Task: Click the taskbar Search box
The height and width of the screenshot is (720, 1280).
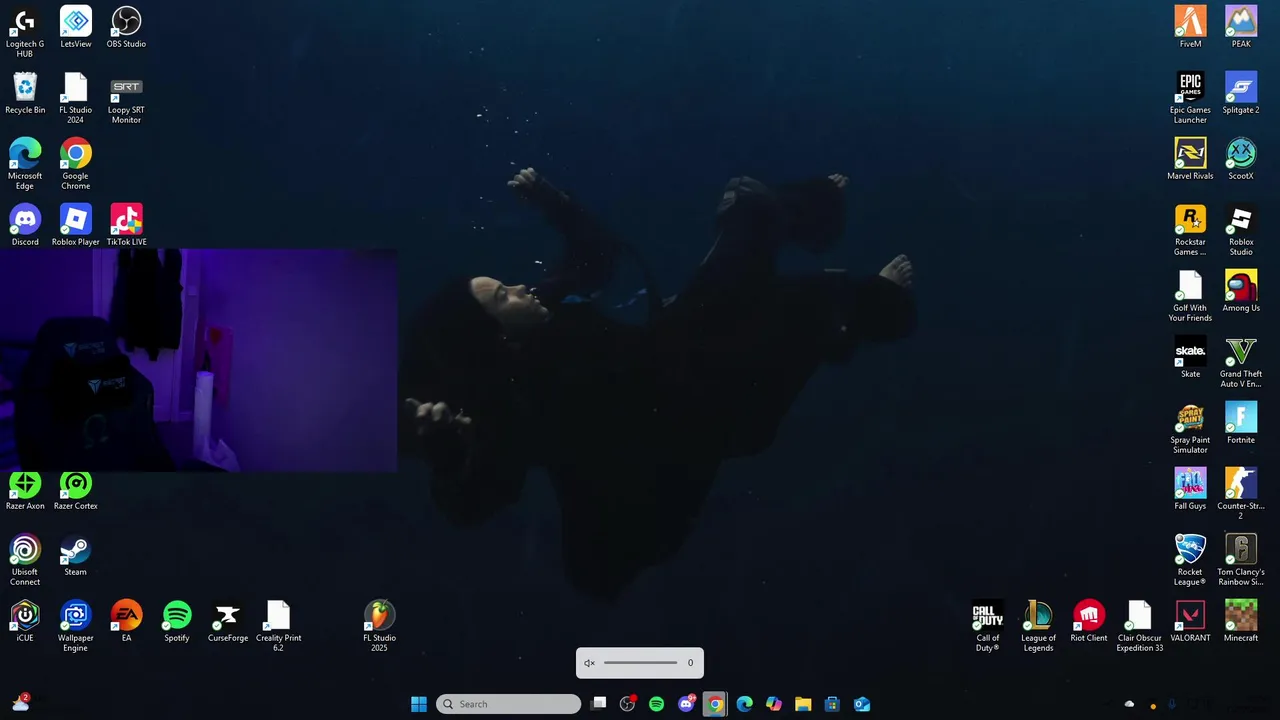Action: coord(509,704)
